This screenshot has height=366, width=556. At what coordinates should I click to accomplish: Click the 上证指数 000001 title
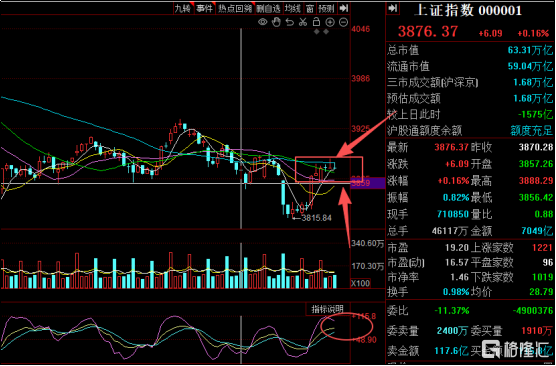point(468,10)
